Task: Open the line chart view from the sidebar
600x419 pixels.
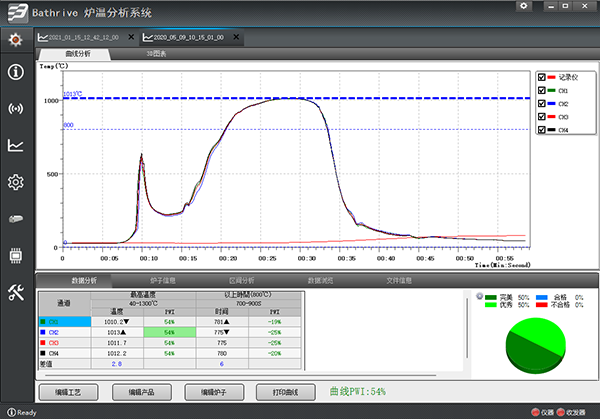Action: 15,145
